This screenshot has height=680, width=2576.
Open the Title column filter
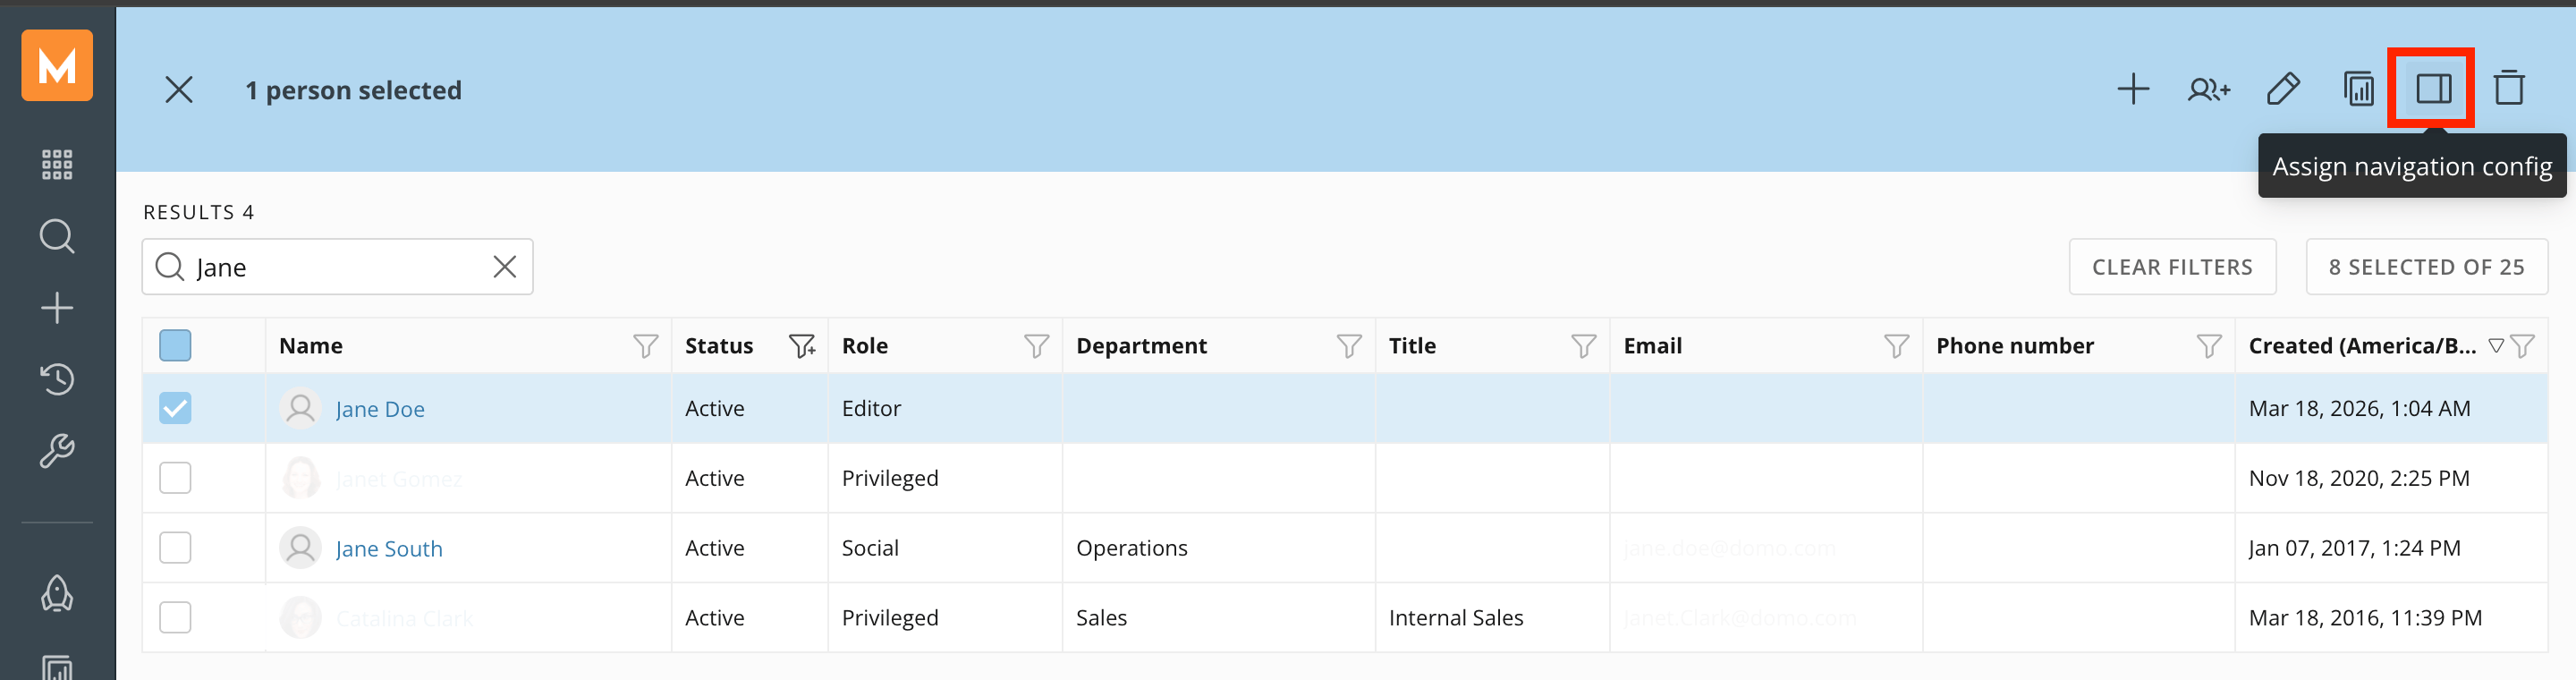pyautogui.click(x=1584, y=346)
